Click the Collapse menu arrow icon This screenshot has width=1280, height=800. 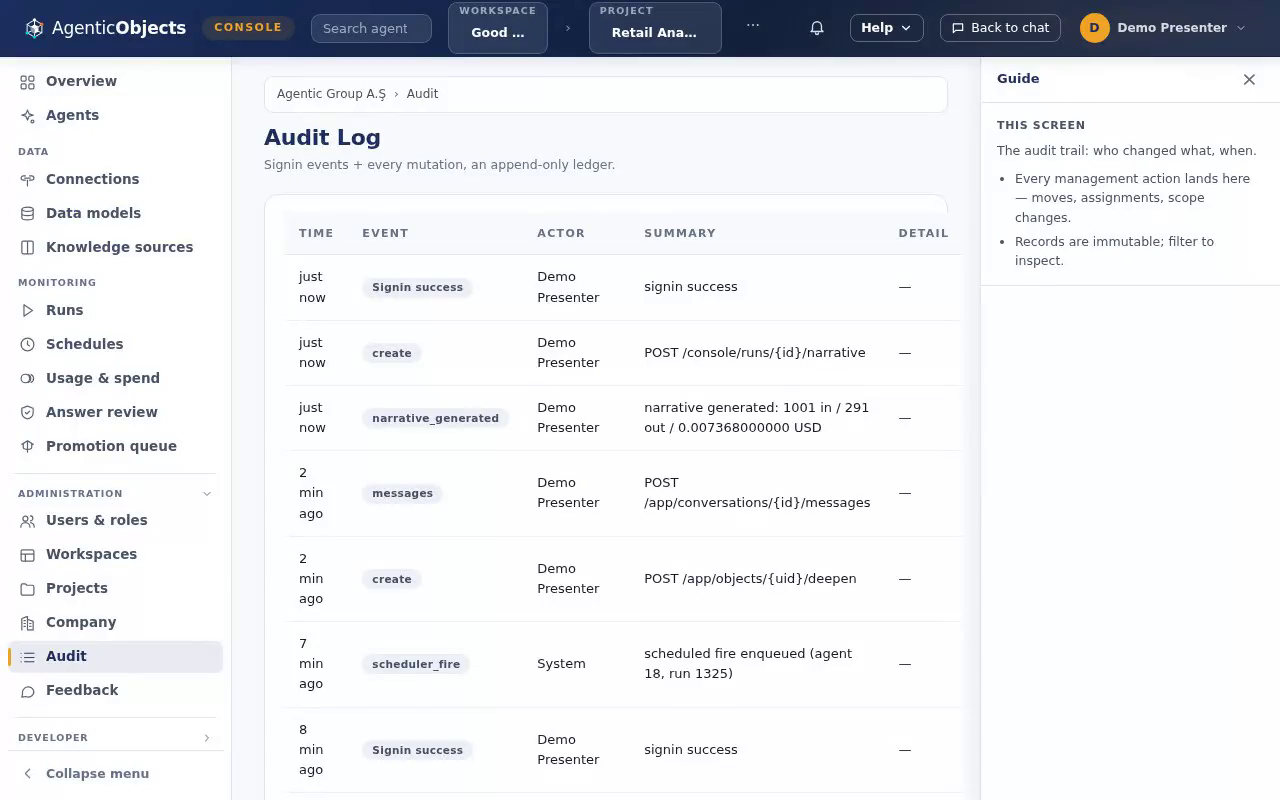point(28,773)
